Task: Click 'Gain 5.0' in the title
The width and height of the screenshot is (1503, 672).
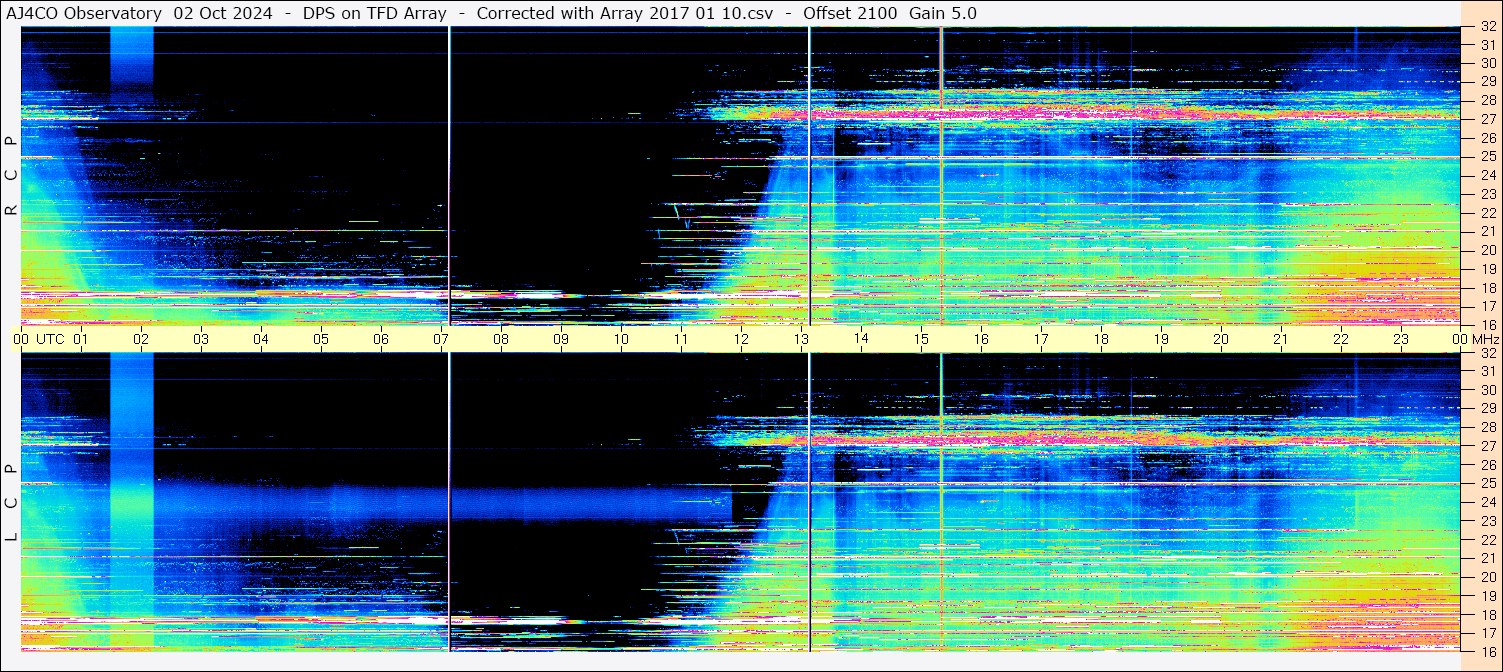Action: click(943, 13)
